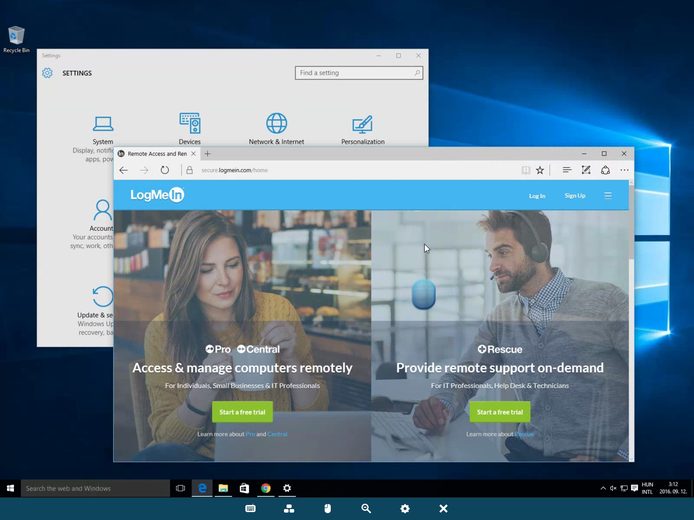The height and width of the screenshot is (520, 694).
Task: Open Microsoft Edge from the taskbar
Action: (x=202, y=488)
